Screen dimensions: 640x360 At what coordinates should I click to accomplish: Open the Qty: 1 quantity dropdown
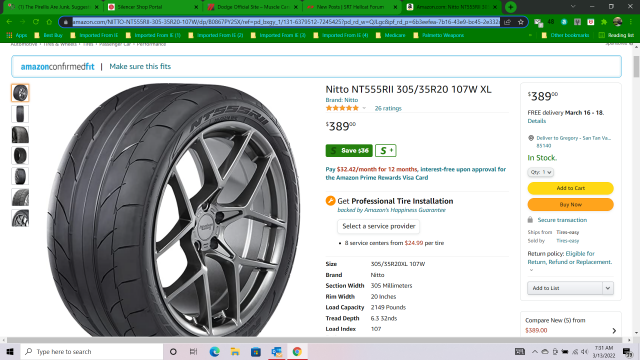[x=540, y=172]
